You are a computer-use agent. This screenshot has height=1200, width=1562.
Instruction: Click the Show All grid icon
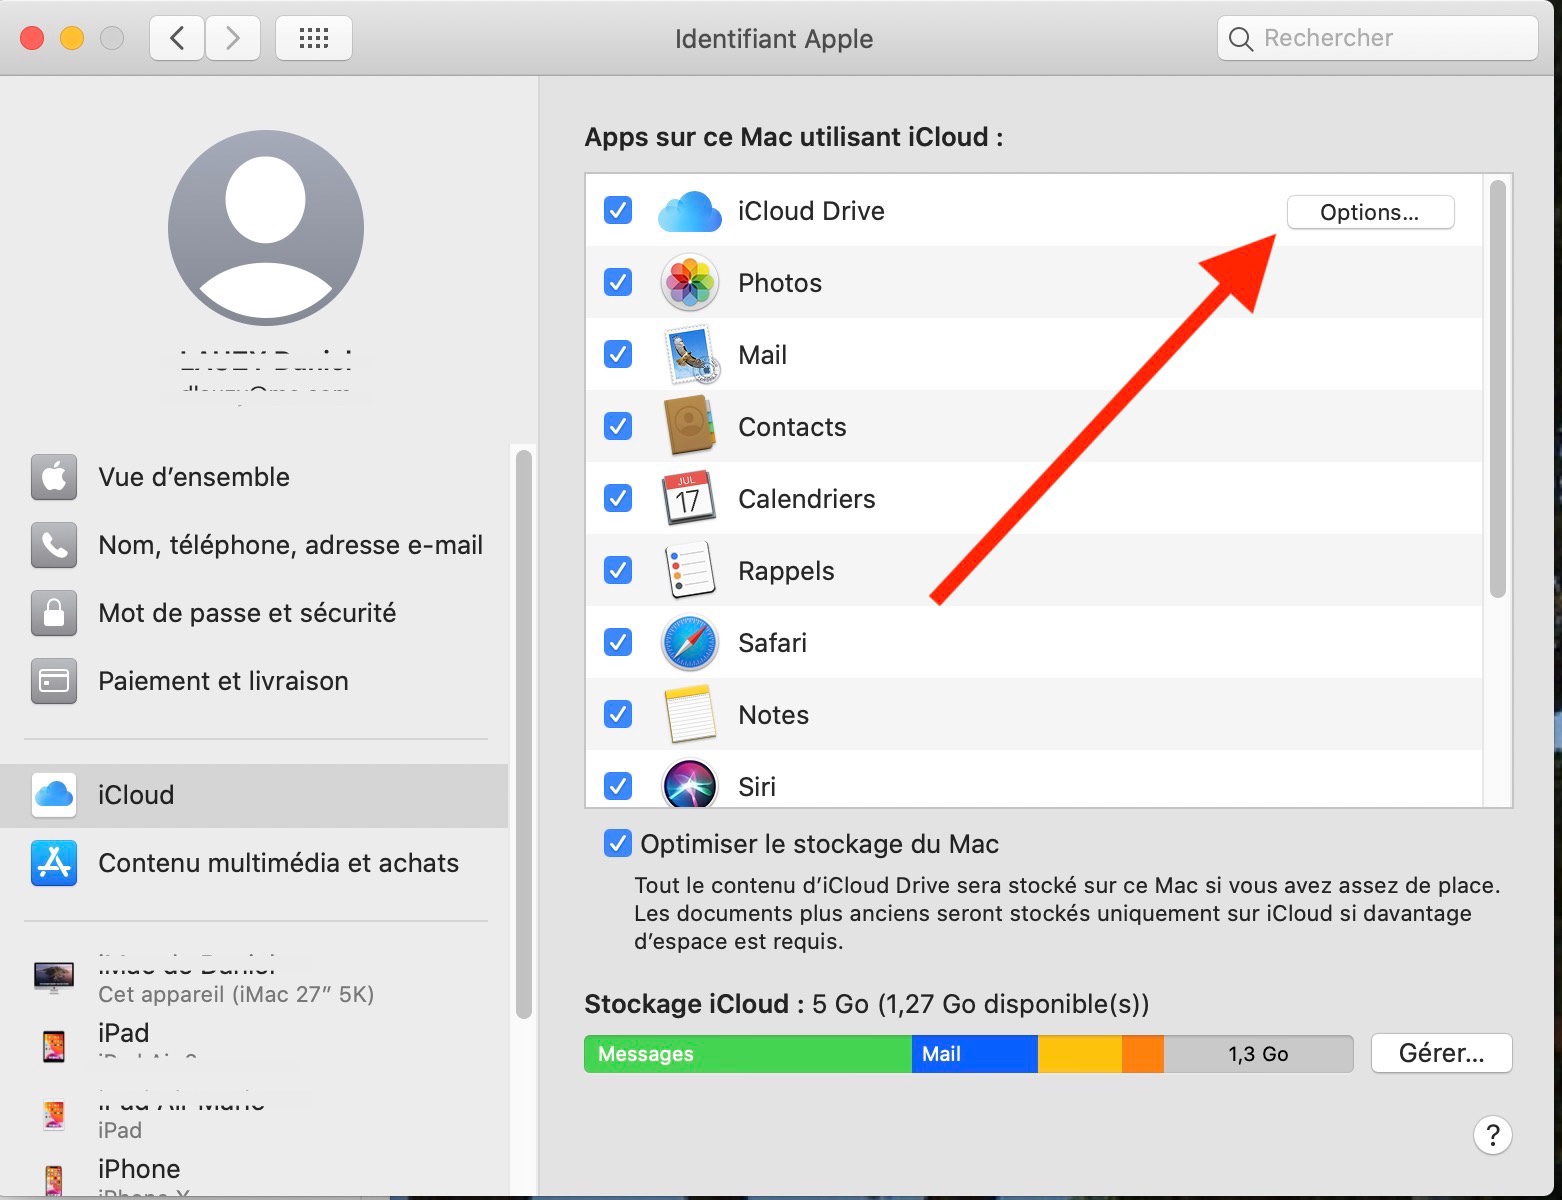(313, 39)
